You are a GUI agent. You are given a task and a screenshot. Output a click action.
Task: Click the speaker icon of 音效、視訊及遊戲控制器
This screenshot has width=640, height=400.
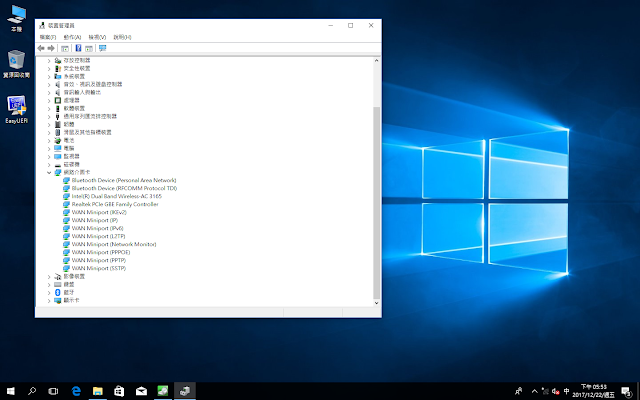58,84
